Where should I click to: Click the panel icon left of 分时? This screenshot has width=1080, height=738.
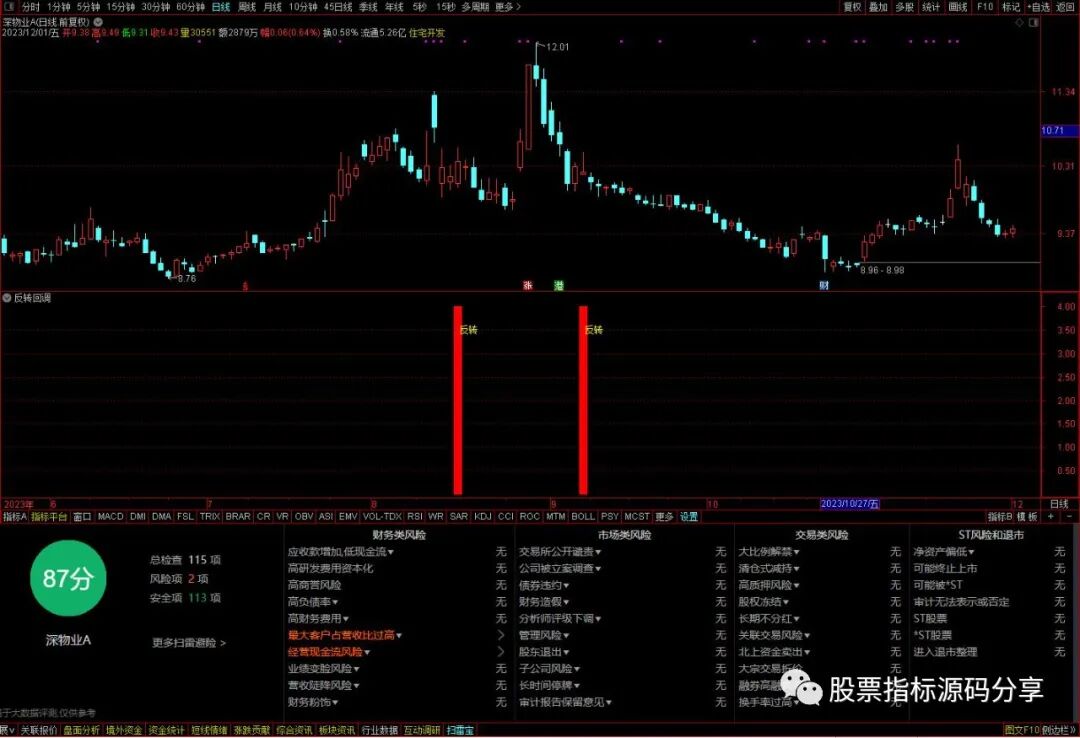(8, 6)
